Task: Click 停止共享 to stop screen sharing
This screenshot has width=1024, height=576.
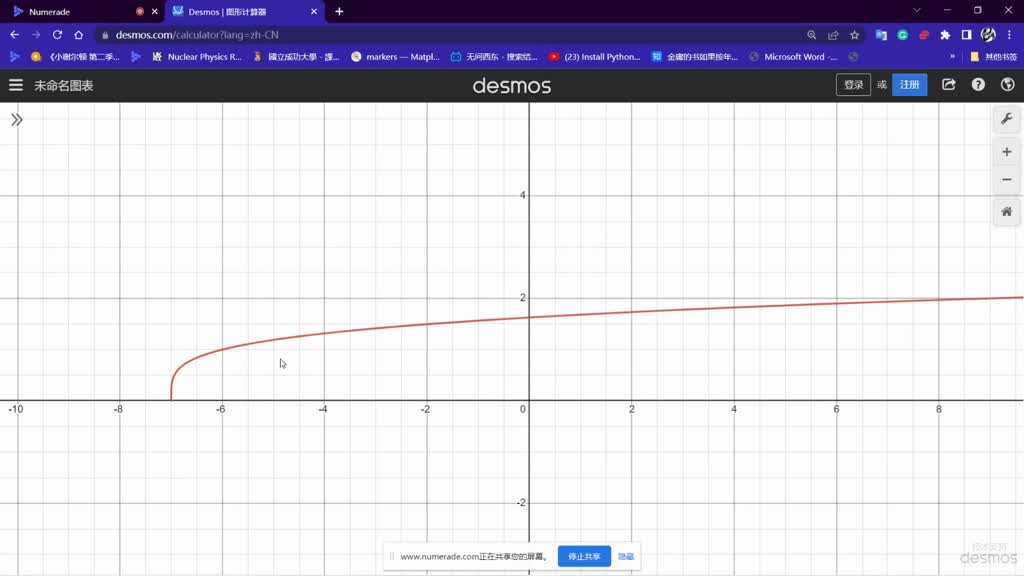Action: click(x=584, y=556)
